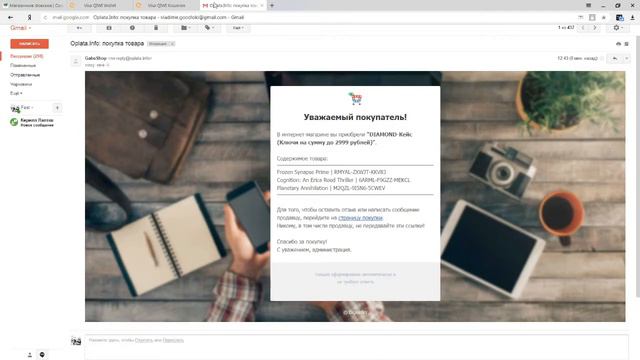The width and height of the screenshot is (640, 360).
Task: Click the Ответить link in the reply box
Action: click(x=144, y=340)
